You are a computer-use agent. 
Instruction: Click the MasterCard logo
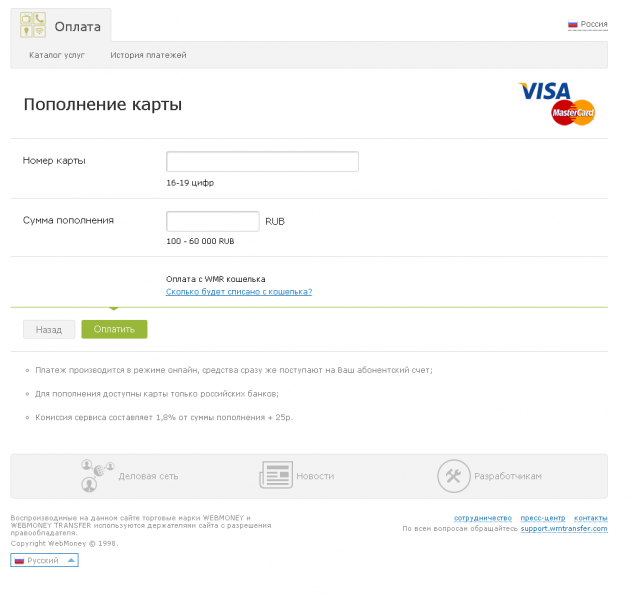click(573, 112)
